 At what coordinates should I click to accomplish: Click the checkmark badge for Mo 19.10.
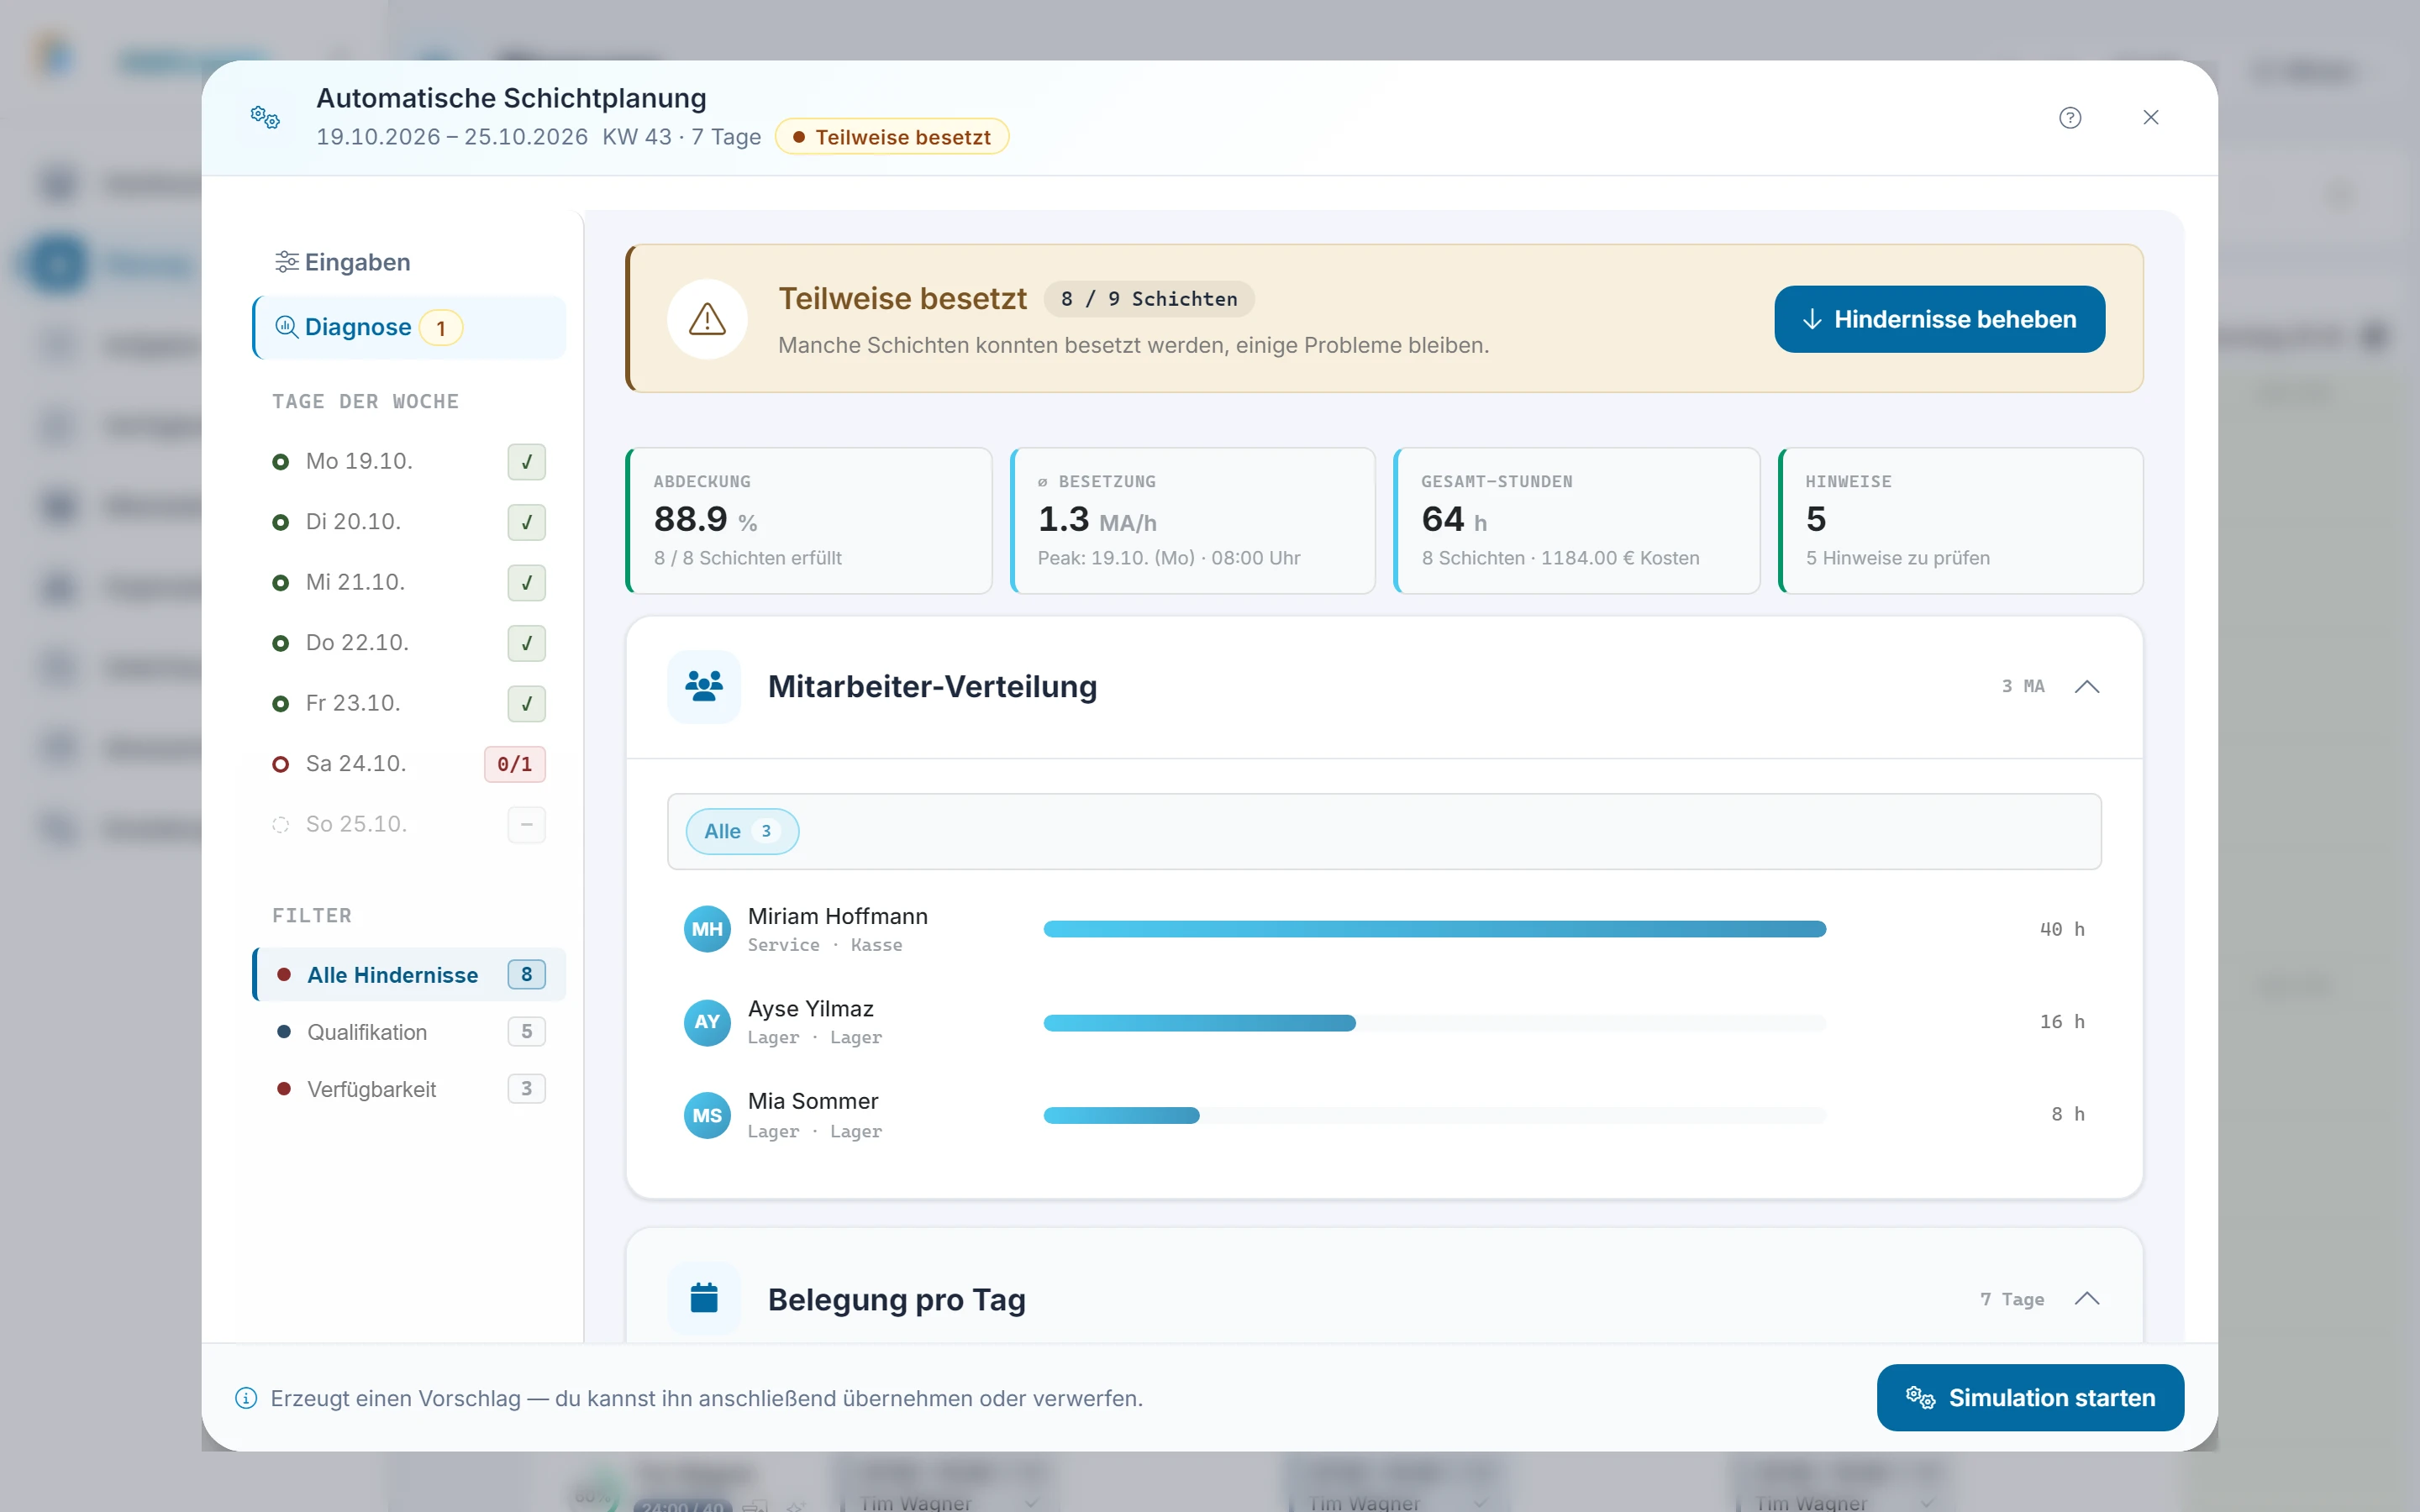pos(526,462)
